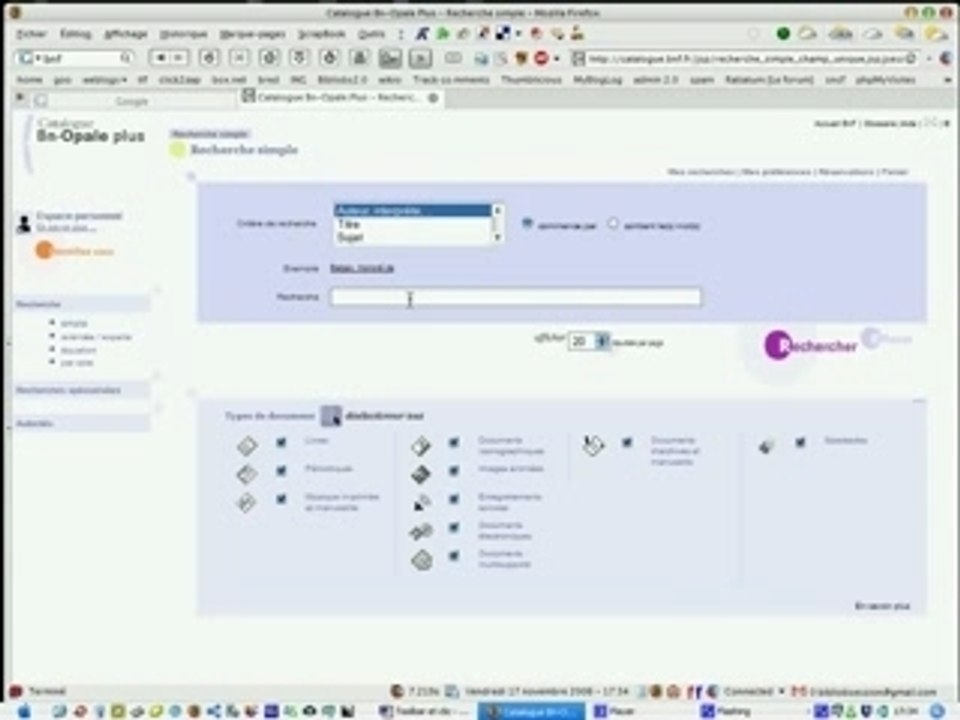Screen dimensions: 960x720
Task: Select 'Auteur' in the search criteria list
Action: [x=413, y=211]
